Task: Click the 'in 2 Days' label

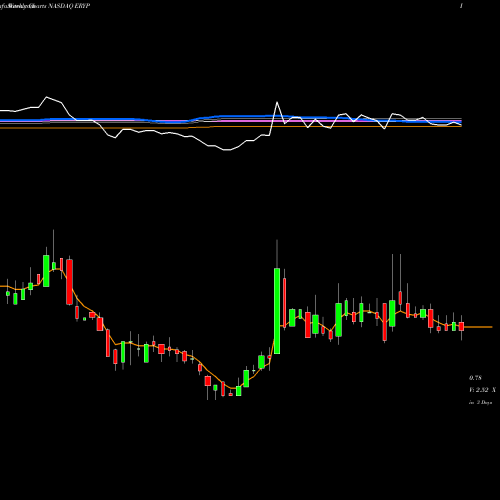Action: pyautogui.click(x=480, y=402)
